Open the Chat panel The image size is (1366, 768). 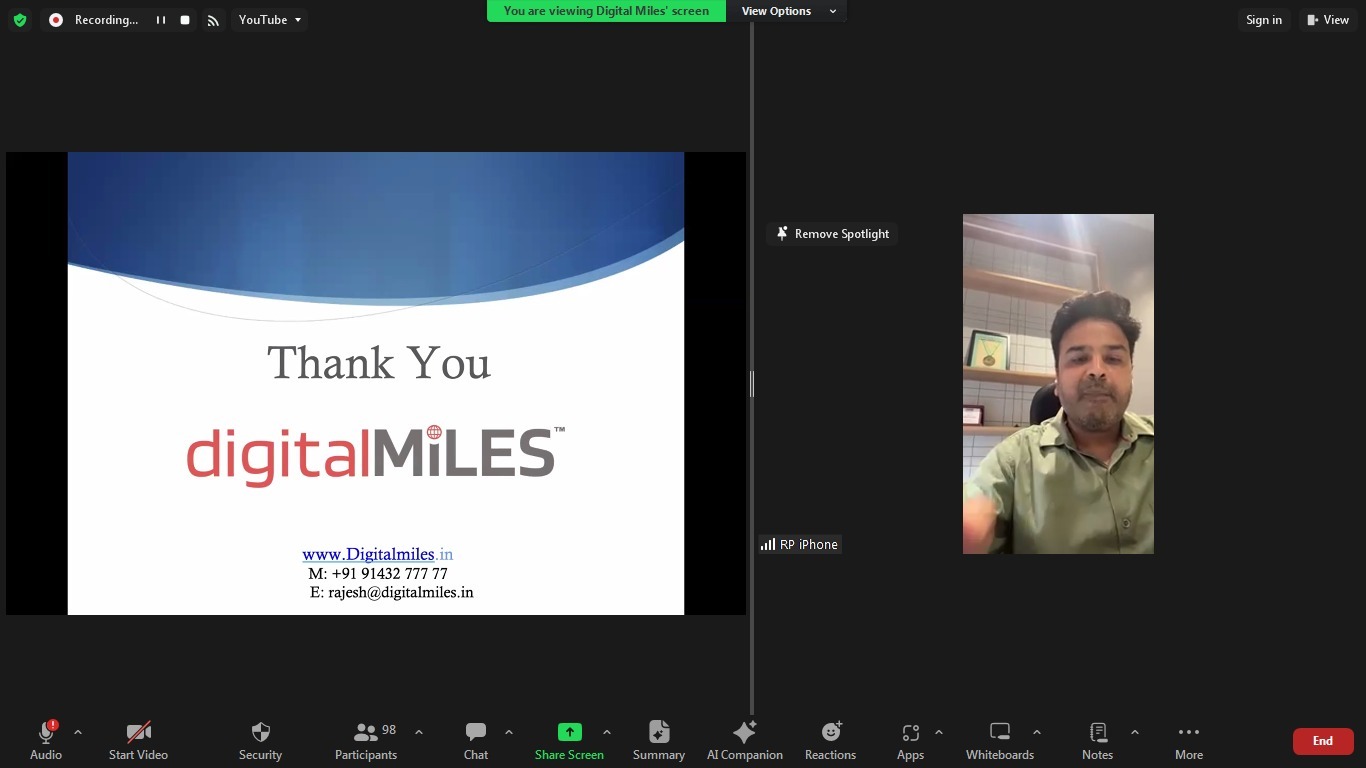[476, 740]
